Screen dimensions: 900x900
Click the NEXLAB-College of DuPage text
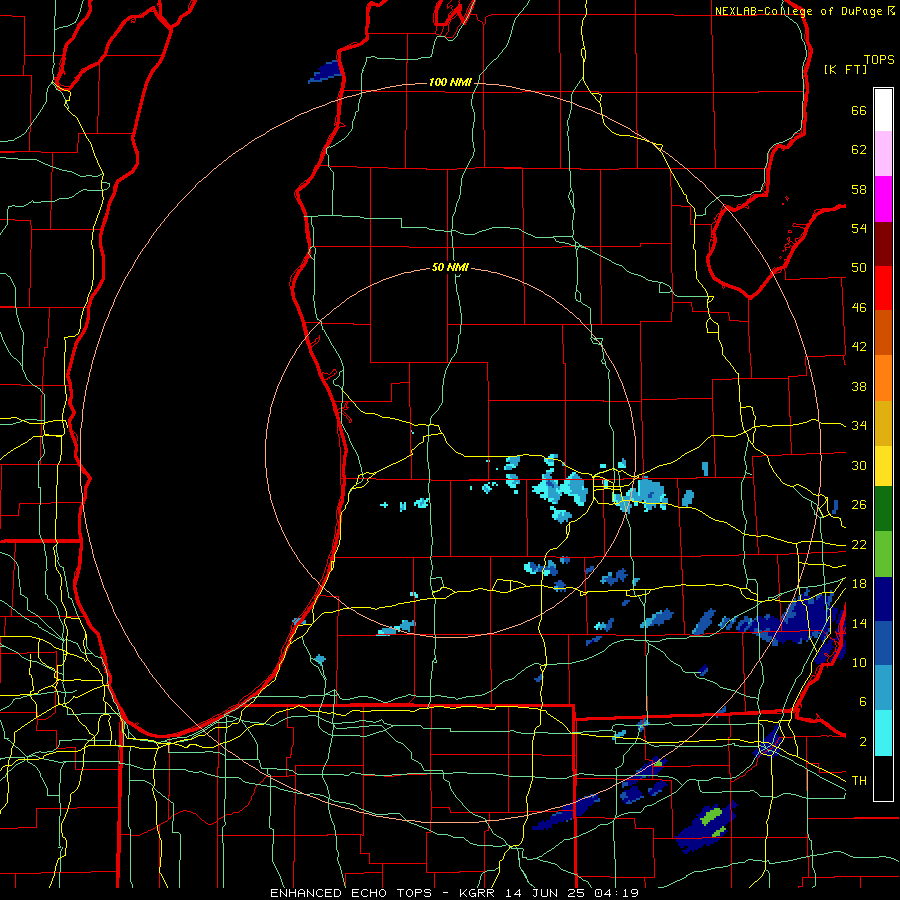tap(798, 11)
